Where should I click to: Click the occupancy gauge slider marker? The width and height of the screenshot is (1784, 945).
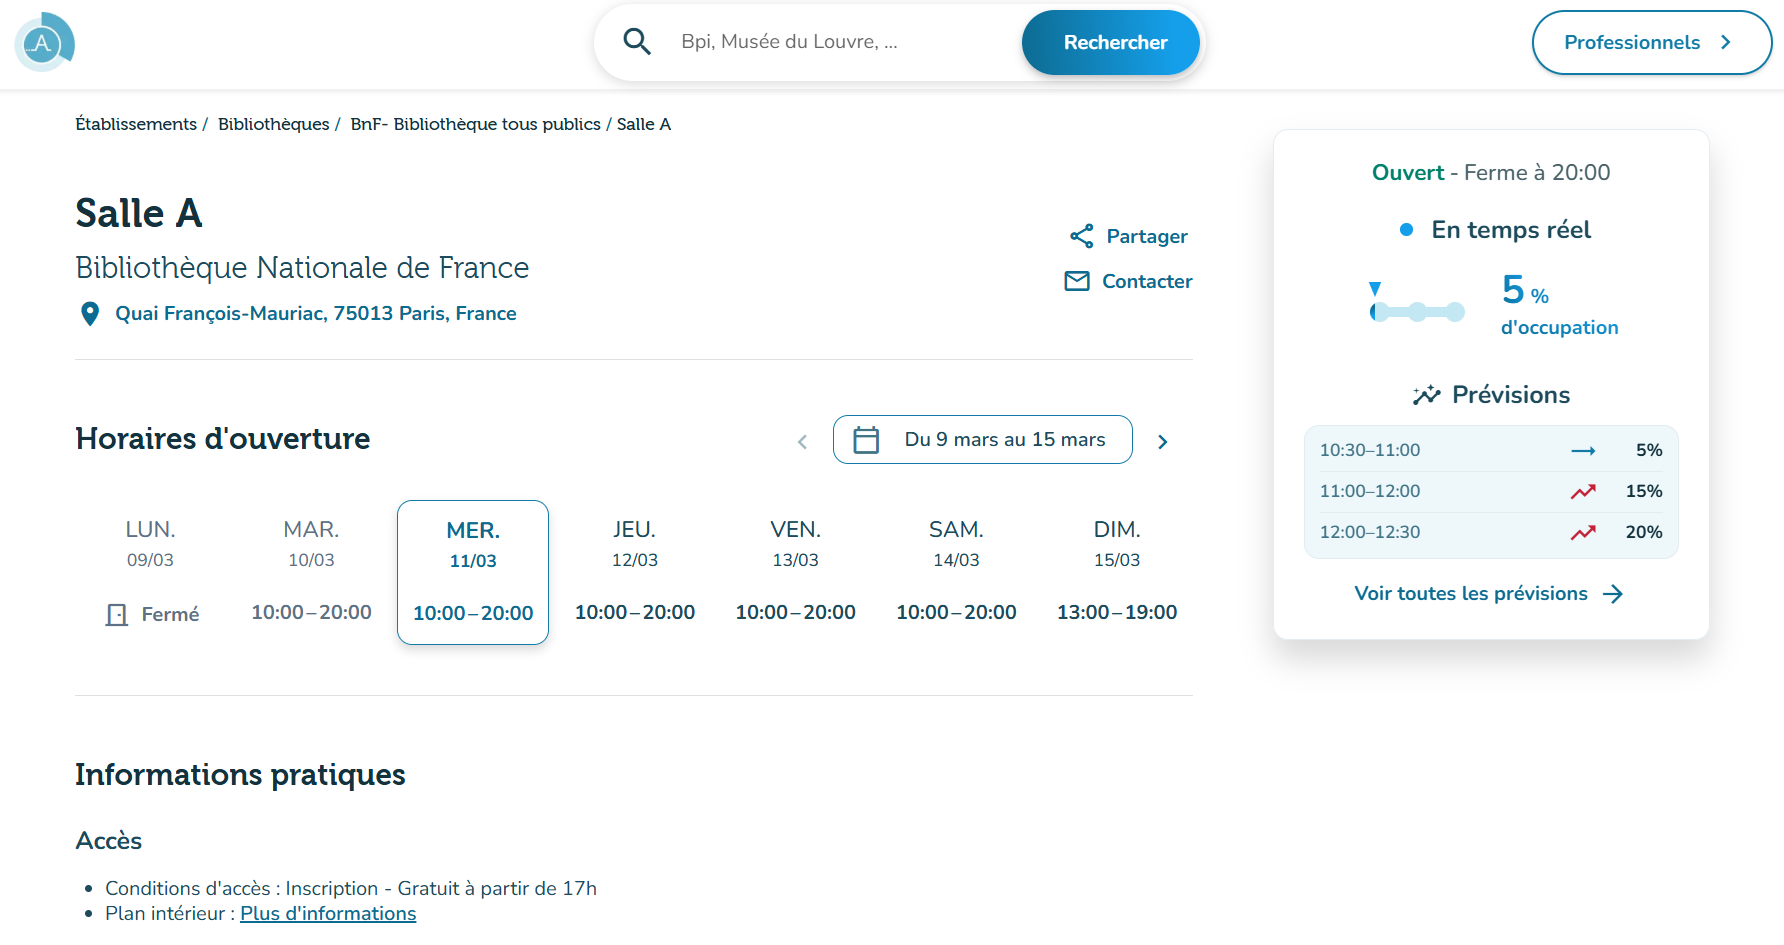[1376, 290]
